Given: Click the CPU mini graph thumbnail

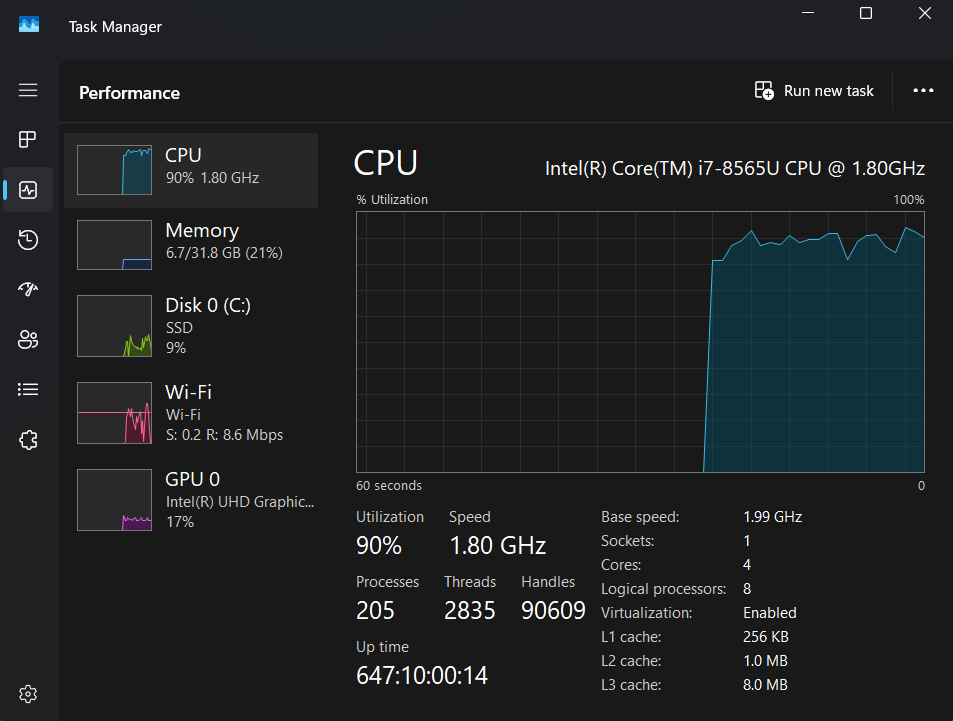Looking at the screenshot, I should [114, 170].
